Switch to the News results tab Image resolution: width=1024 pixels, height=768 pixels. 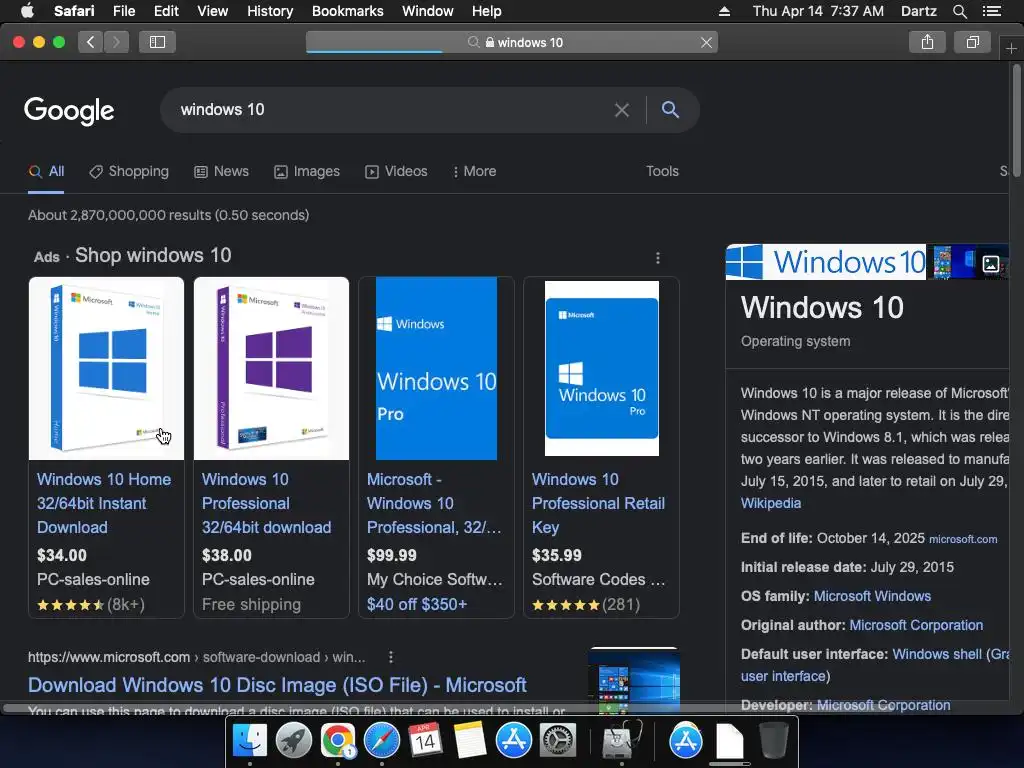click(x=221, y=171)
